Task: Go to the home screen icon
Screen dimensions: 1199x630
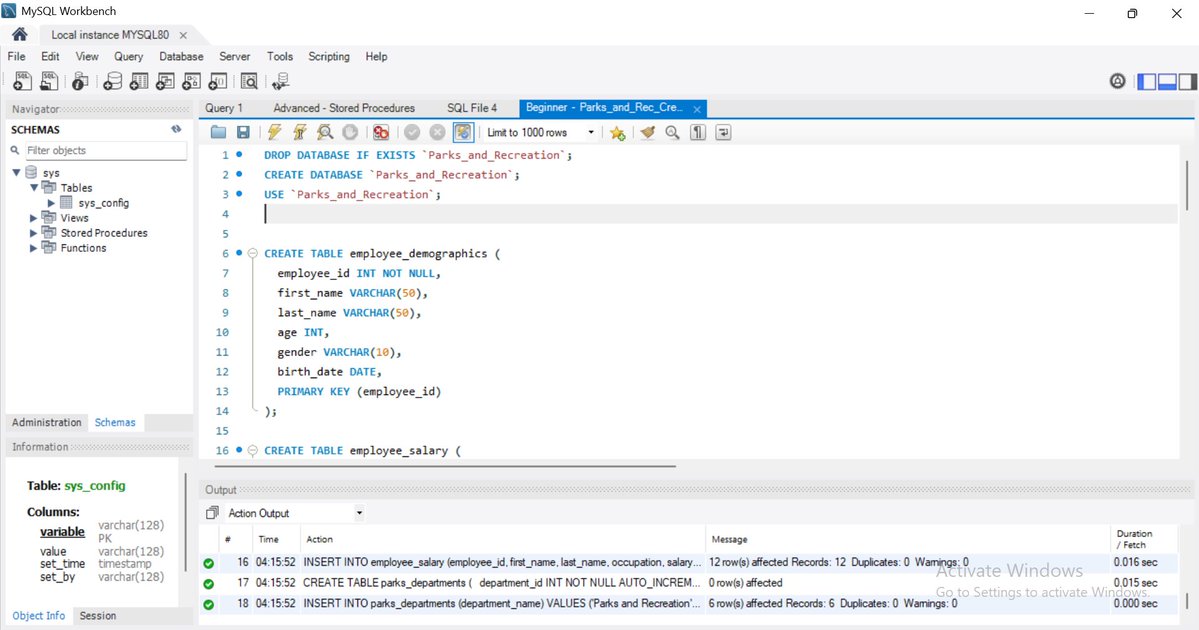Action: point(20,34)
